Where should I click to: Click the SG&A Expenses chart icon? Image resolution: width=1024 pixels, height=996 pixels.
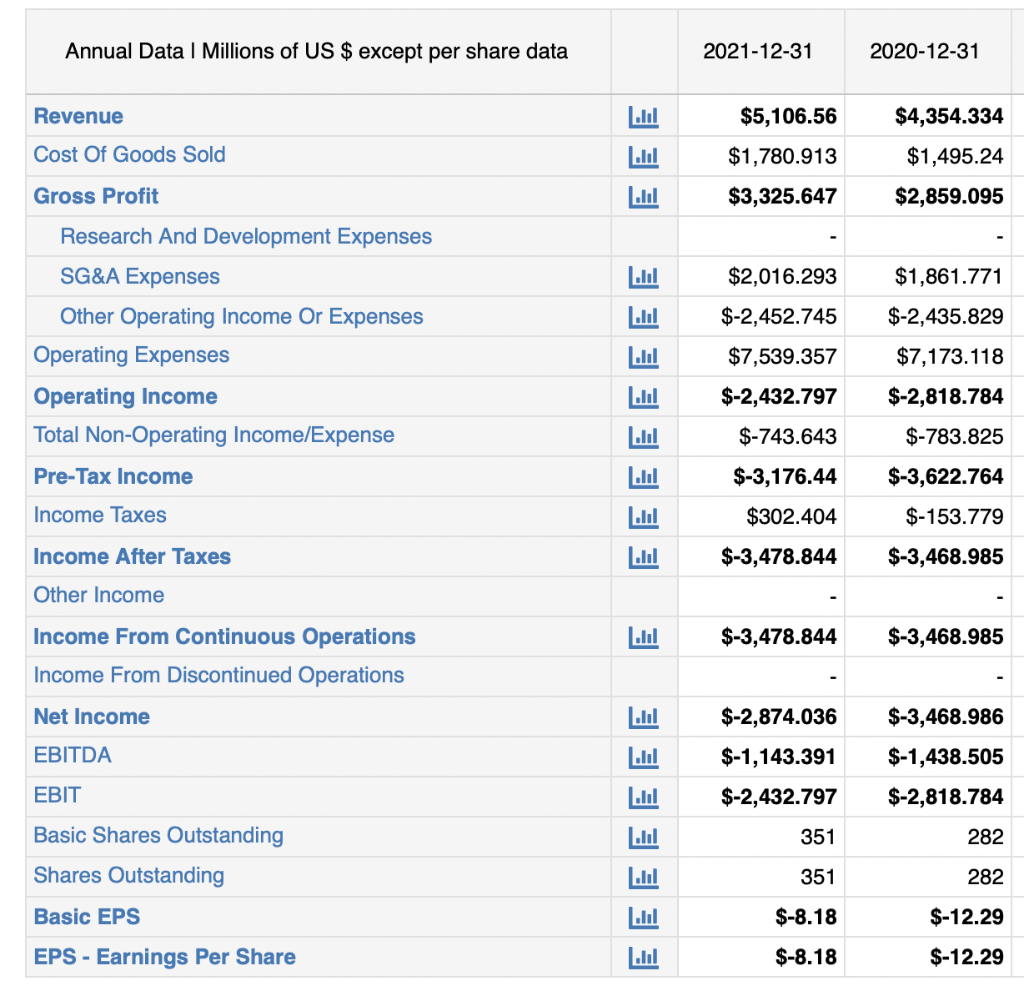643,277
